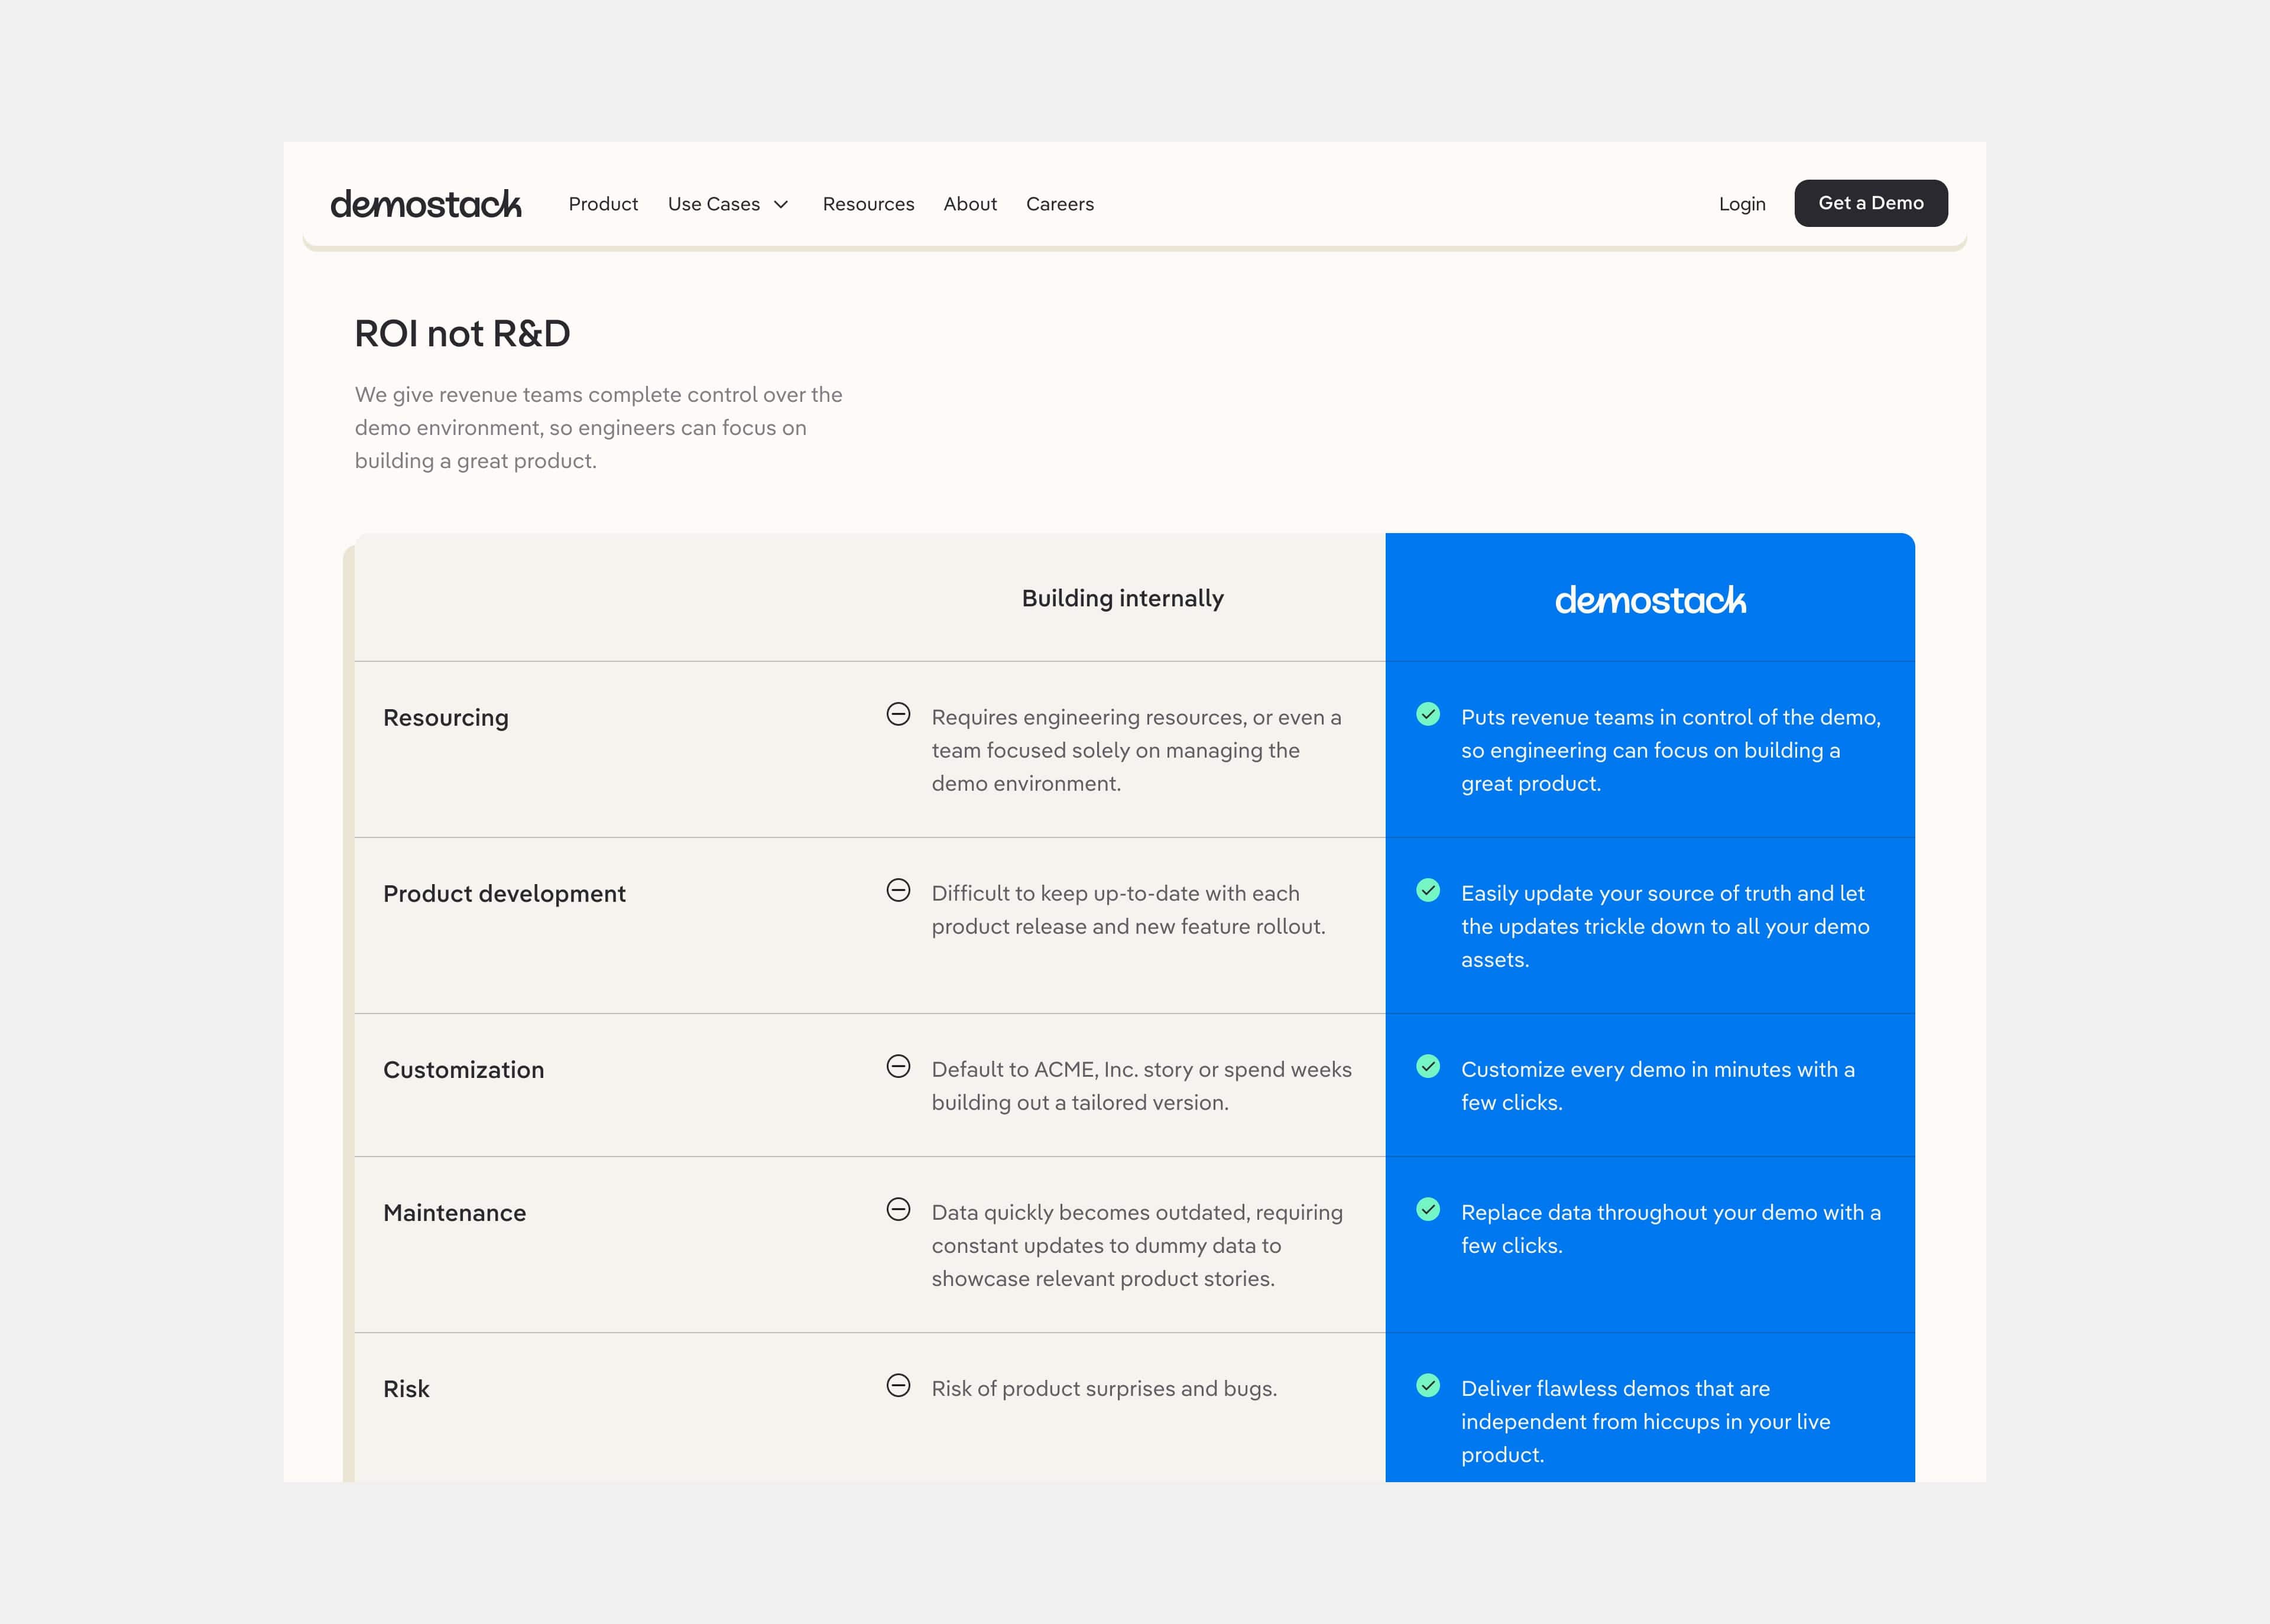Open the Product menu item
Image resolution: width=2270 pixels, height=1624 pixels.
click(x=603, y=204)
